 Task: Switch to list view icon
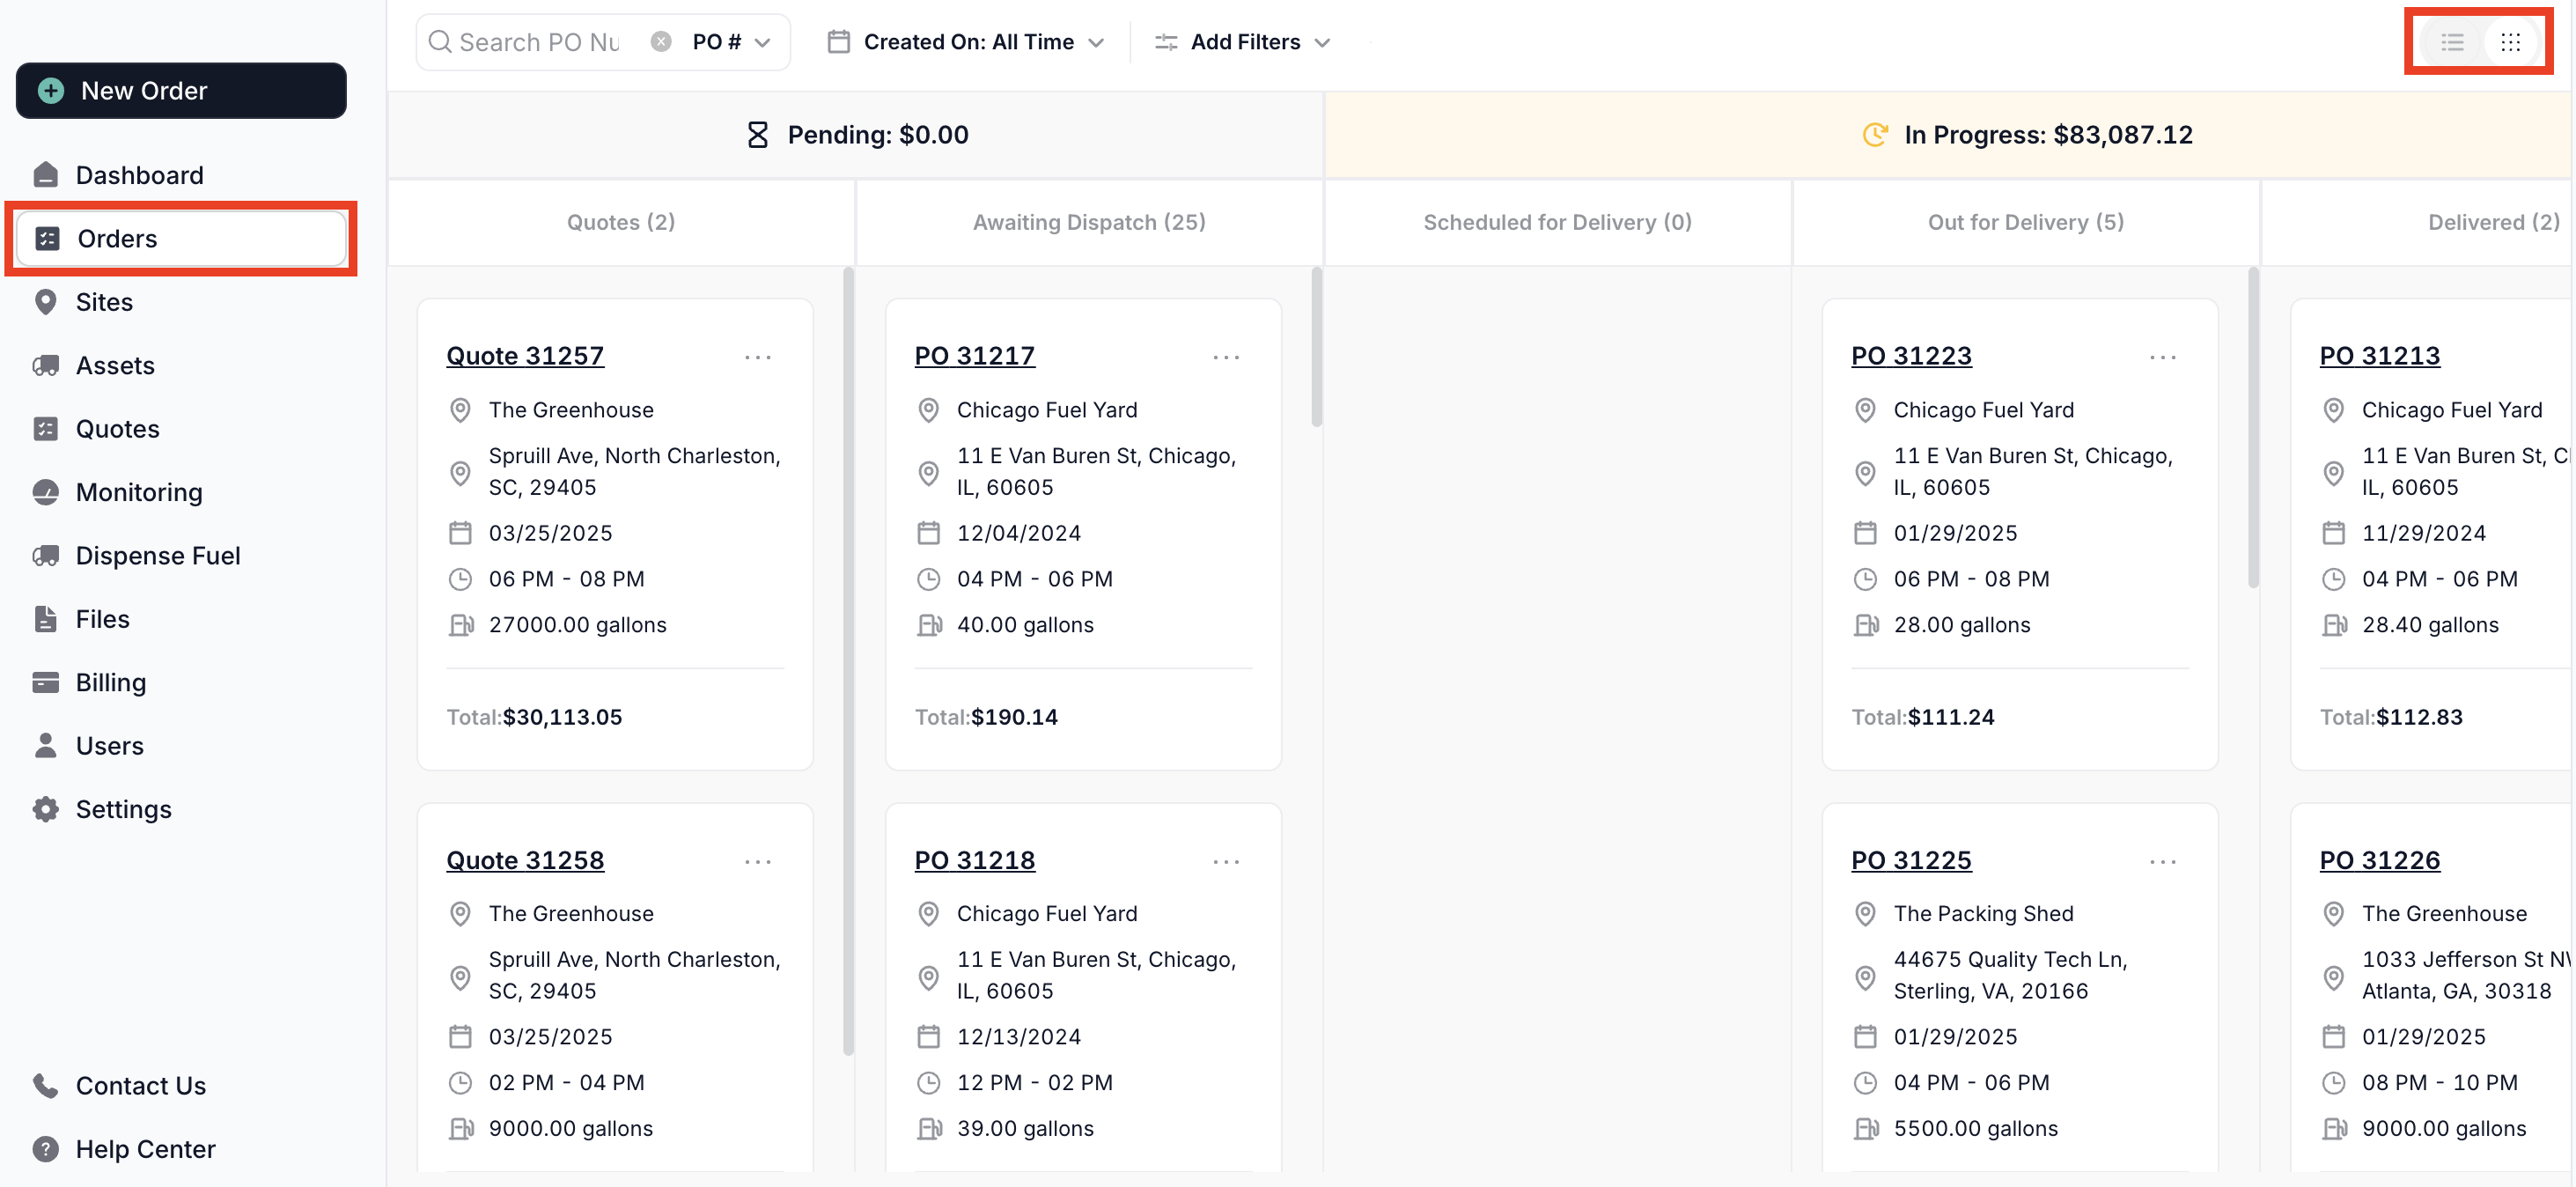point(2451,42)
